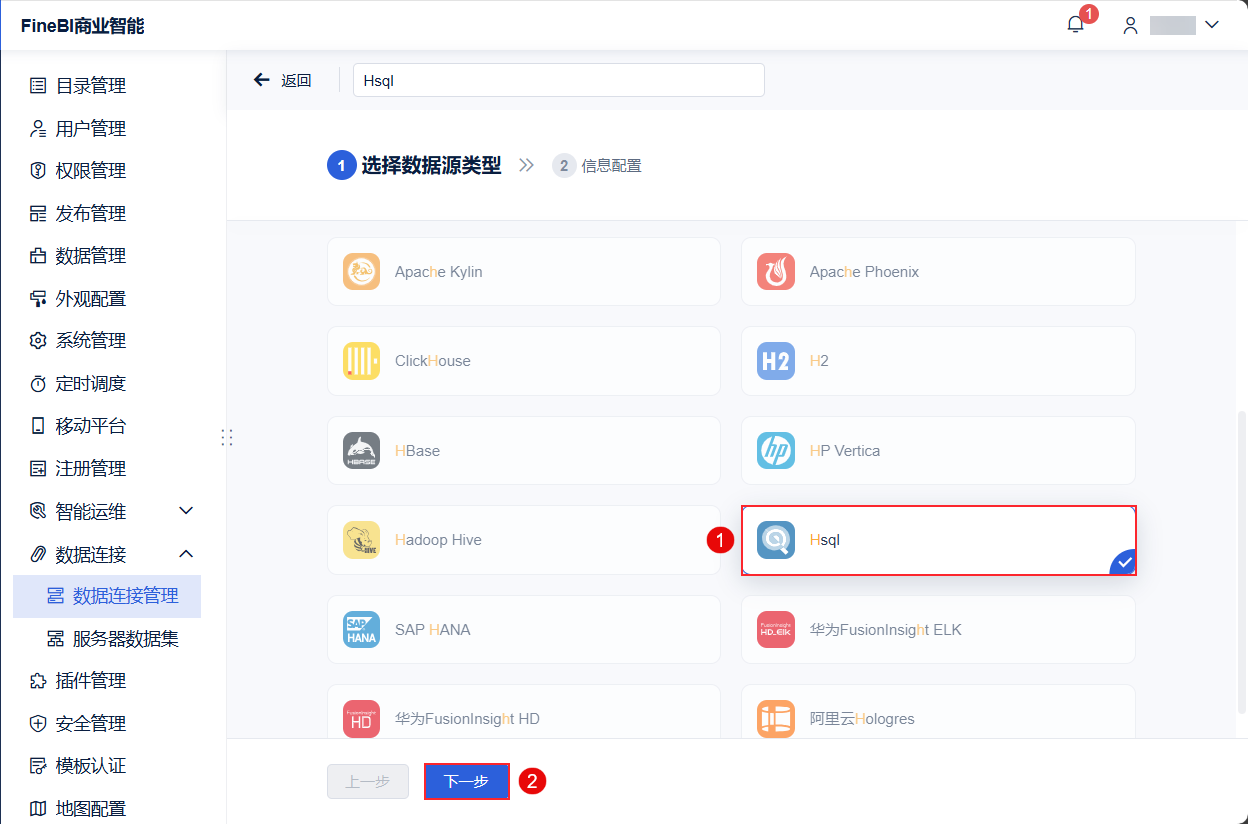This screenshot has width=1248, height=824.
Task: Click the FineBI商业智能 title
Action: [x=83, y=26]
